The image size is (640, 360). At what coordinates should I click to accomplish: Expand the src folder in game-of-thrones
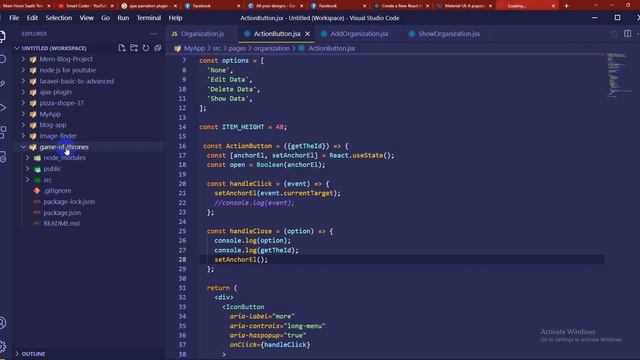(27, 180)
